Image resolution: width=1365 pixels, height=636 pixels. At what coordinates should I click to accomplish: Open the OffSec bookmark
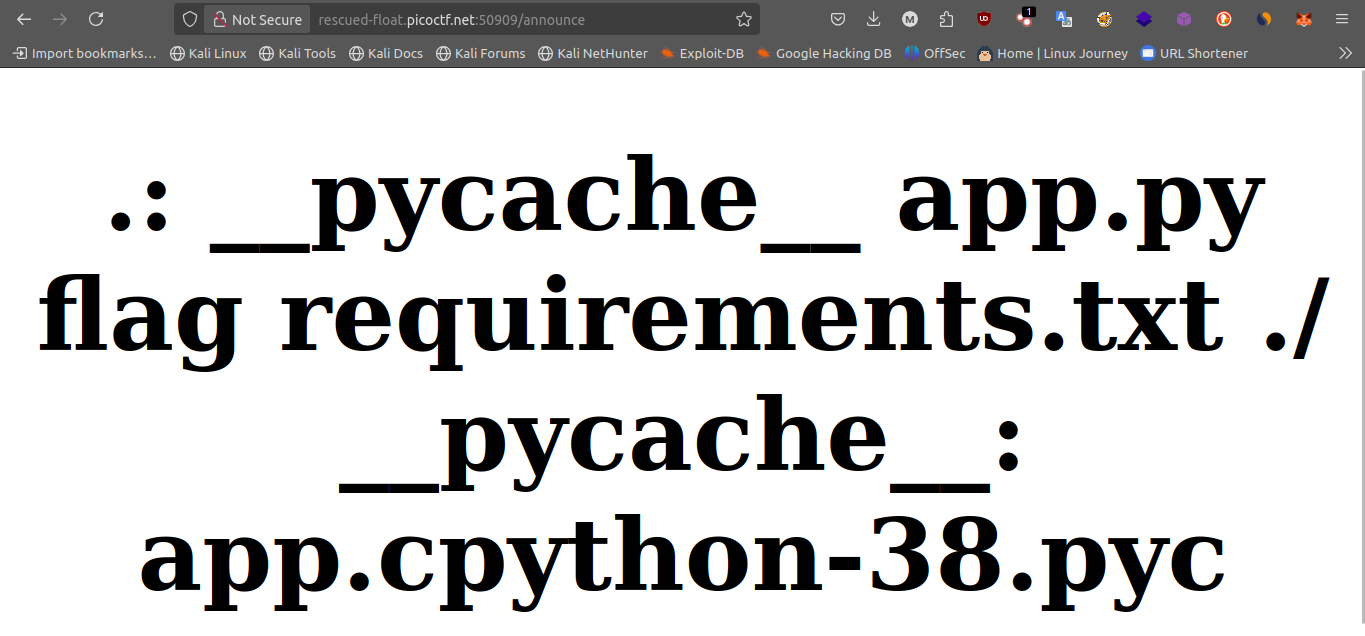[x=935, y=53]
